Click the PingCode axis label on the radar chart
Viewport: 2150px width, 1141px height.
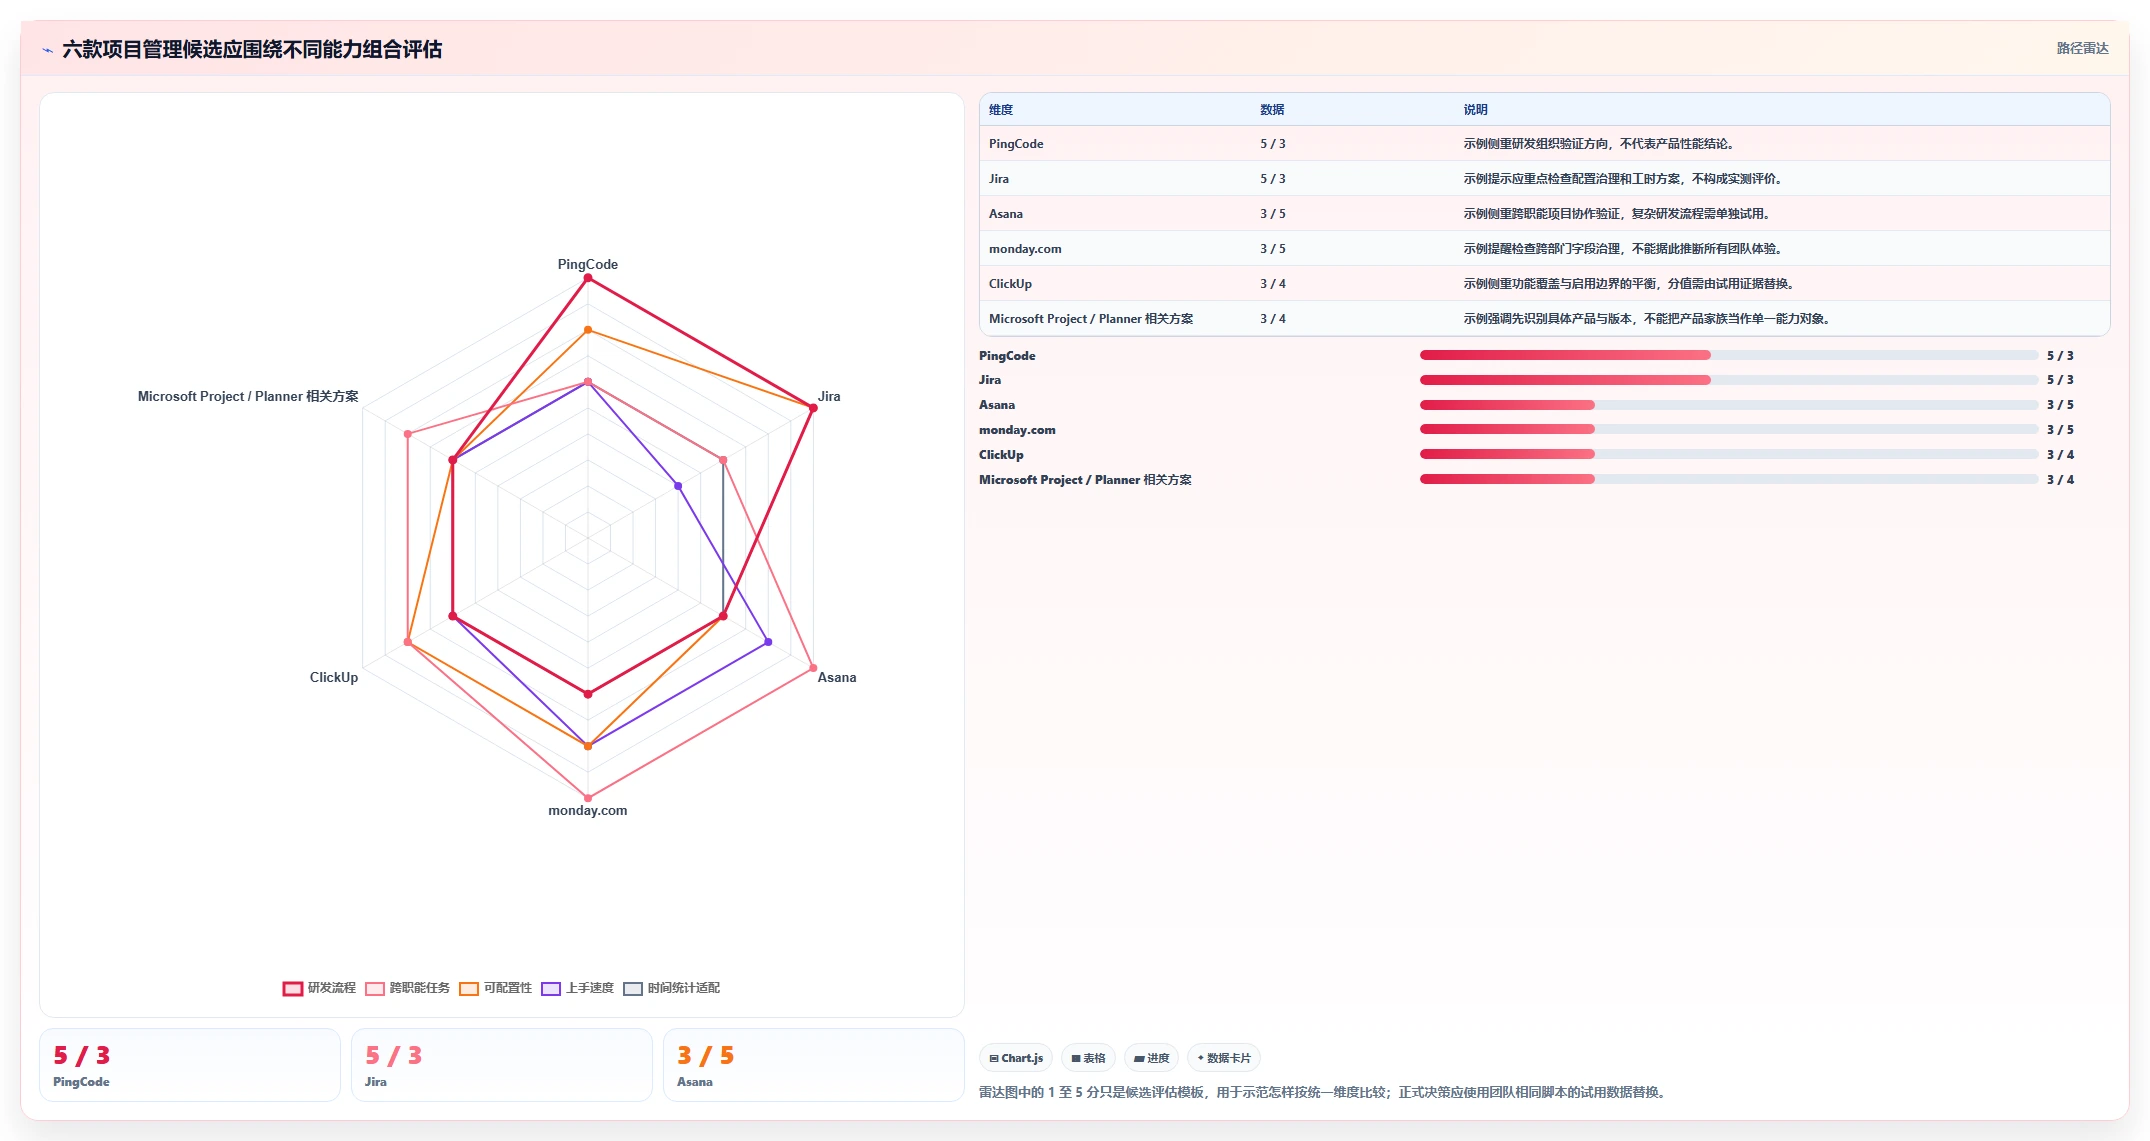[588, 265]
